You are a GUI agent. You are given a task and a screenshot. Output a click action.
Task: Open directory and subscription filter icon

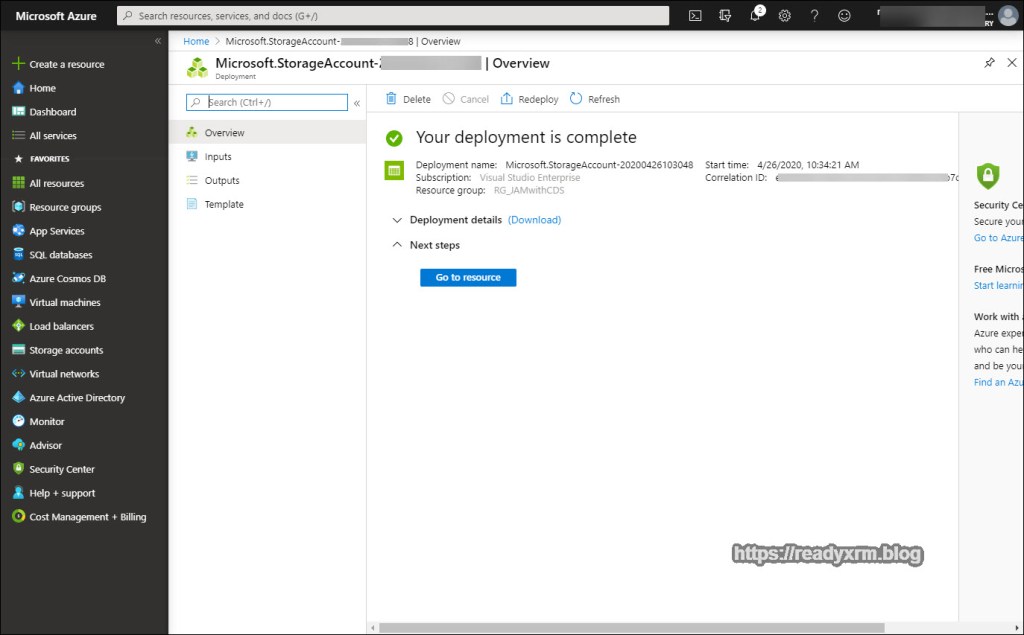pyautogui.click(x=725, y=16)
